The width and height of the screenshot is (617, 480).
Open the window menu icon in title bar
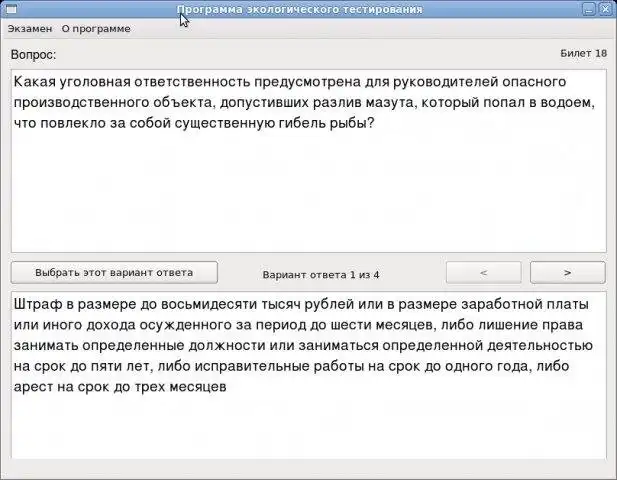click(11, 9)
